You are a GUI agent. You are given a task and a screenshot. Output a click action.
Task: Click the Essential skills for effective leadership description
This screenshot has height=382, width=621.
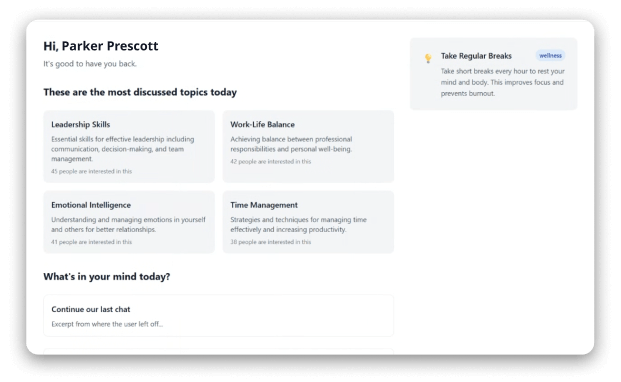click(123, 149)
